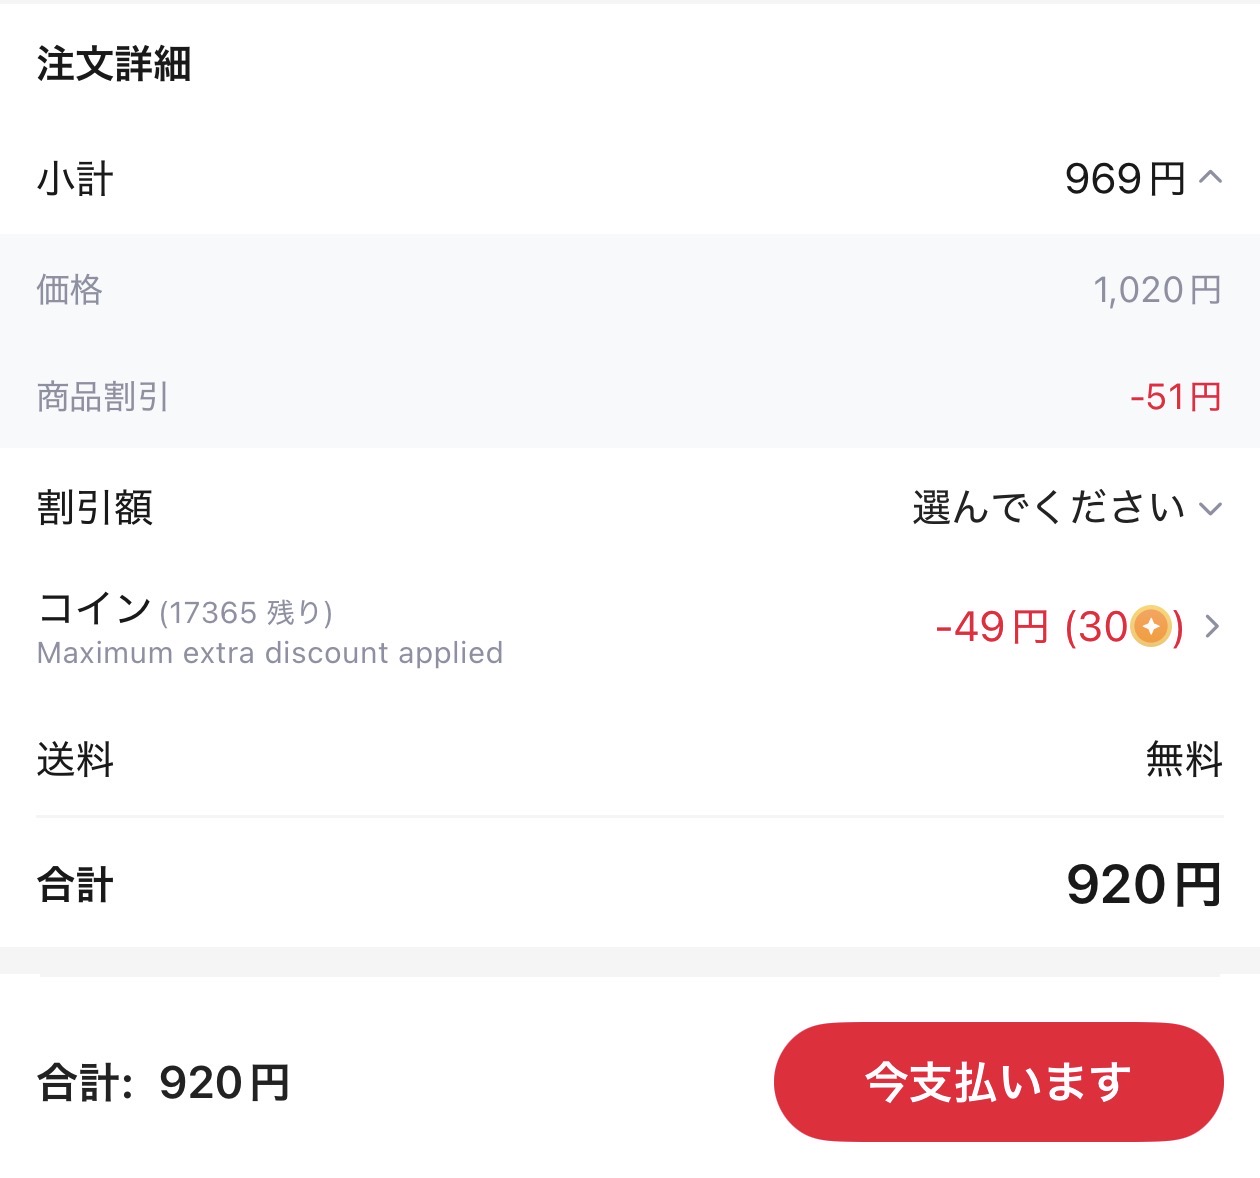Tap the 商品割引 -51円 amount
The width and height of the screenshot is (1260, 1178).
click(1176, 397)
